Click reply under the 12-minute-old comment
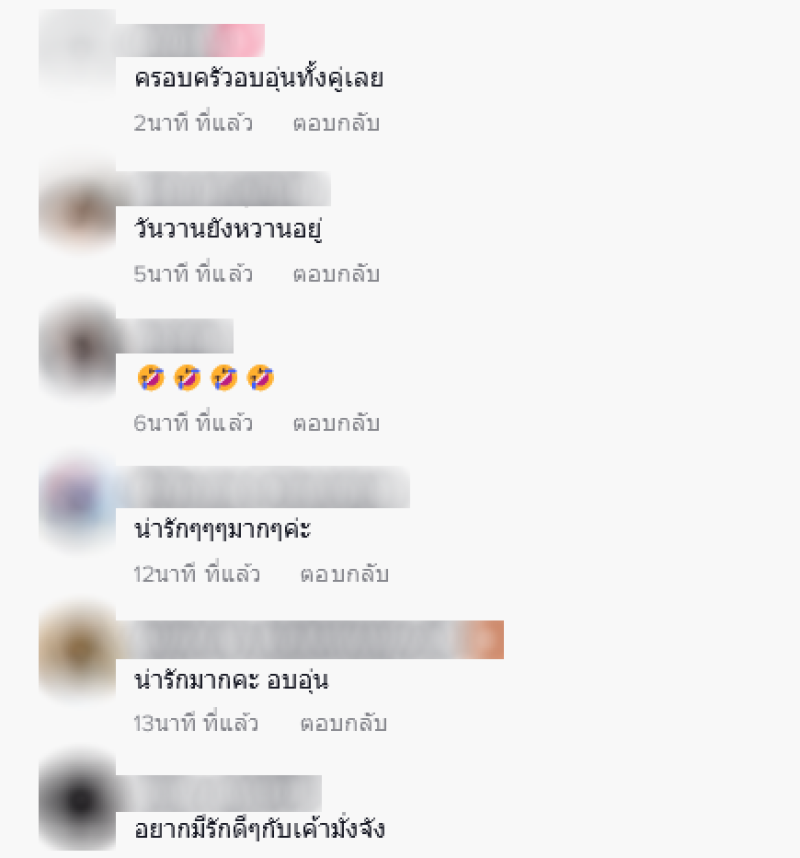 pos(344,574)
